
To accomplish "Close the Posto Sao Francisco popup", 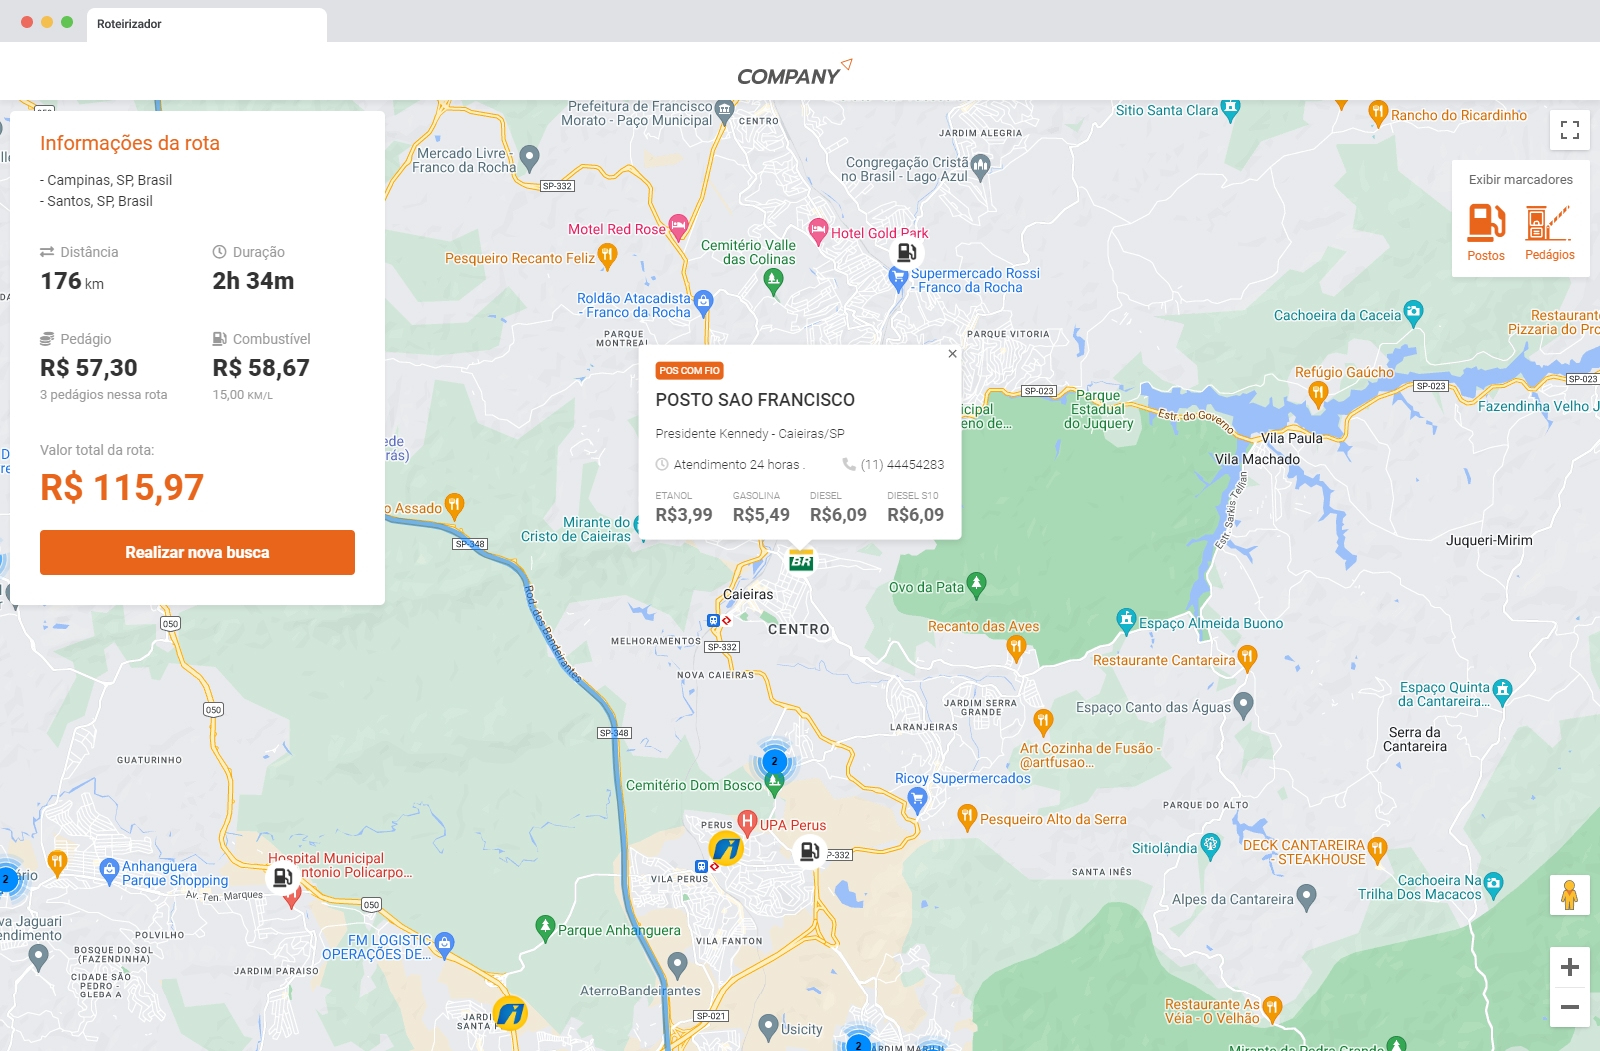I will tap(952, 354).
